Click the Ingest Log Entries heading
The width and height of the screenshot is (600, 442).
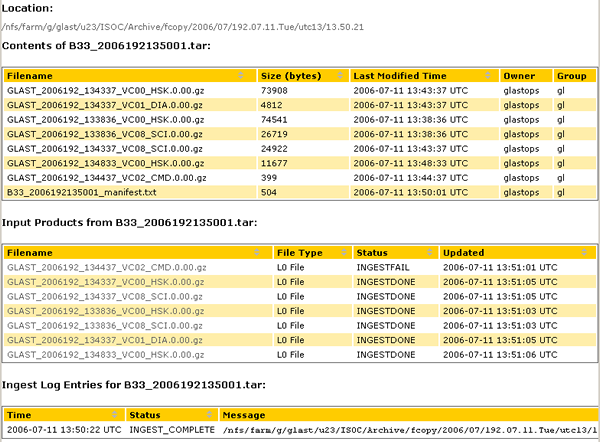(134, 385)
